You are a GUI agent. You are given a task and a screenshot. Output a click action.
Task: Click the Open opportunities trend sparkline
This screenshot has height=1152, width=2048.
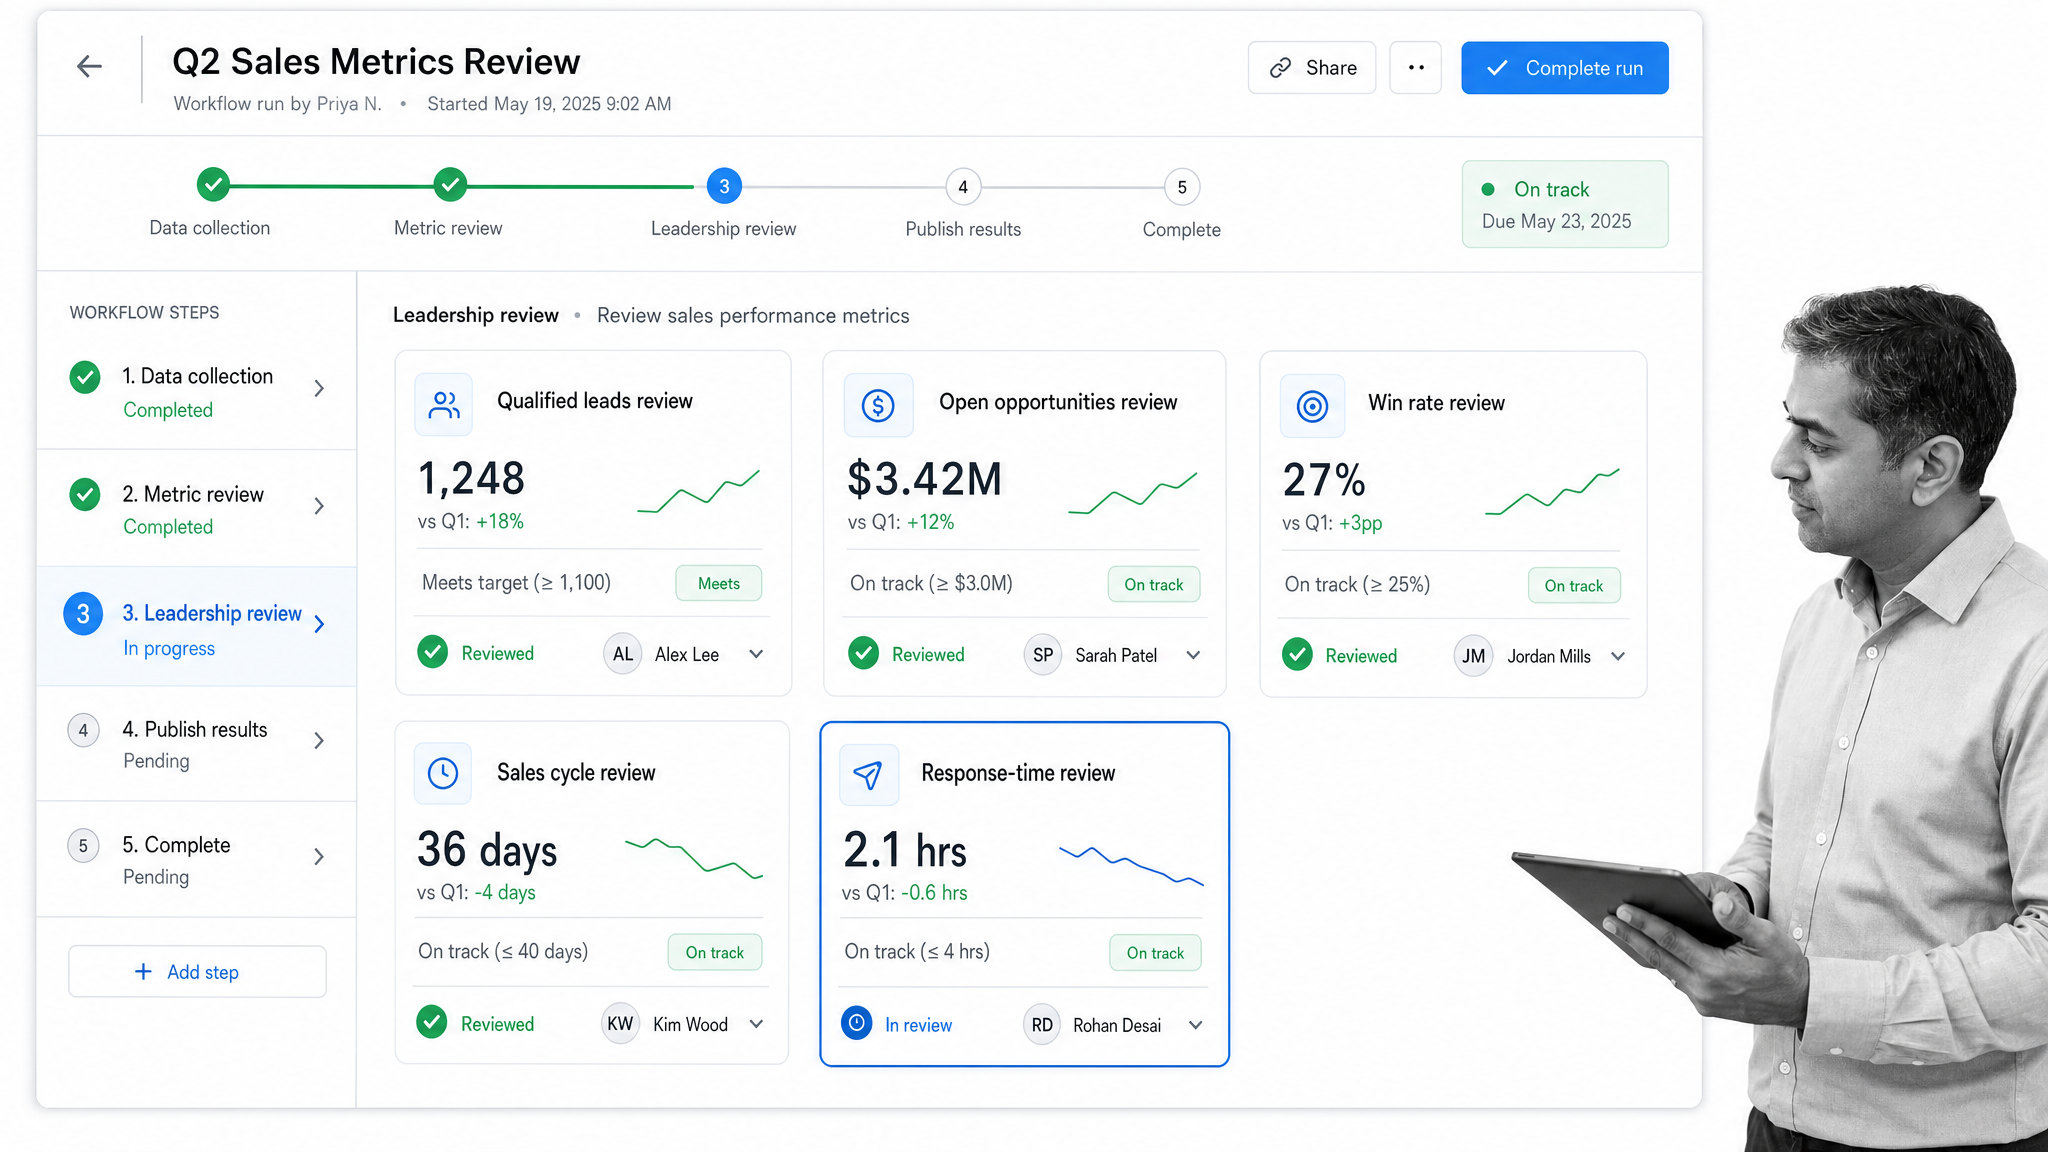(x=1132, y=492)
